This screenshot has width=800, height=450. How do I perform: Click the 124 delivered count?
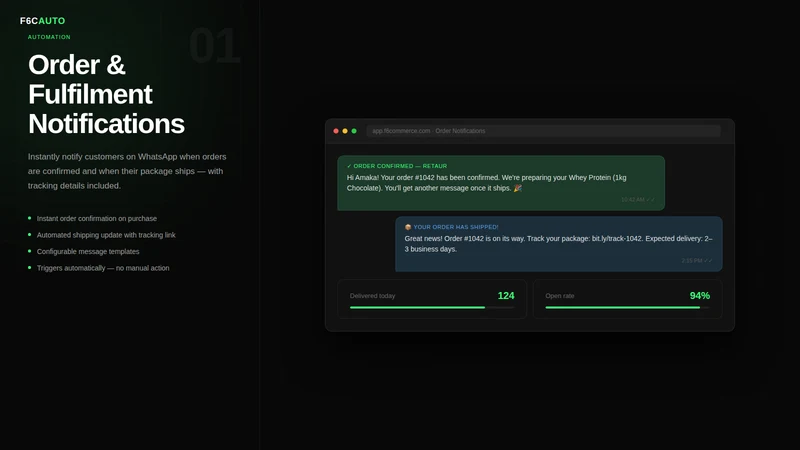(506, 296)
